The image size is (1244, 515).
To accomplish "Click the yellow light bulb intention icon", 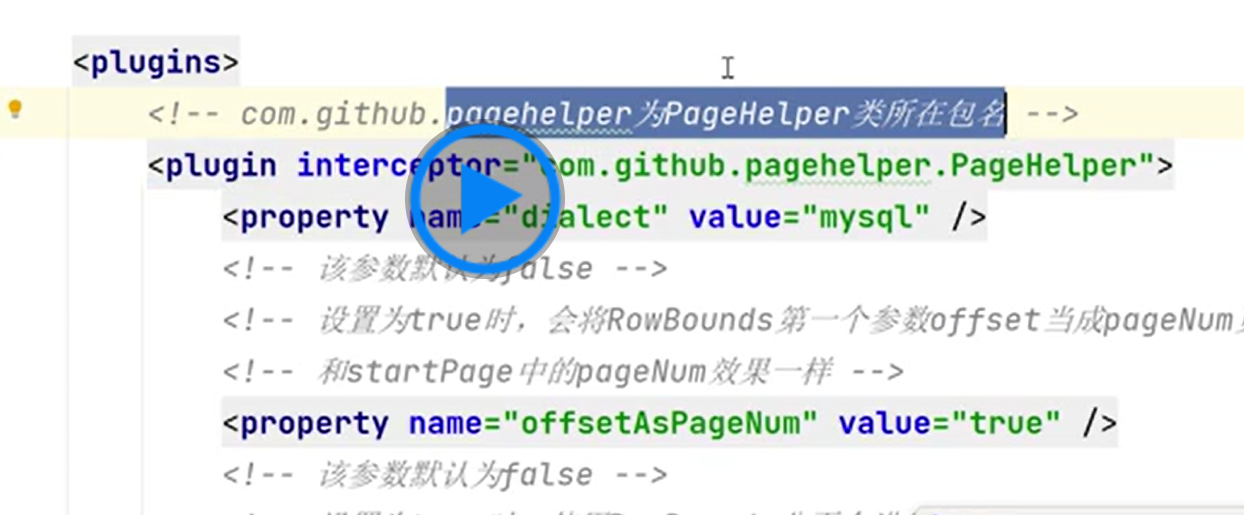I will pyautogui.click(x=15, y=109).
